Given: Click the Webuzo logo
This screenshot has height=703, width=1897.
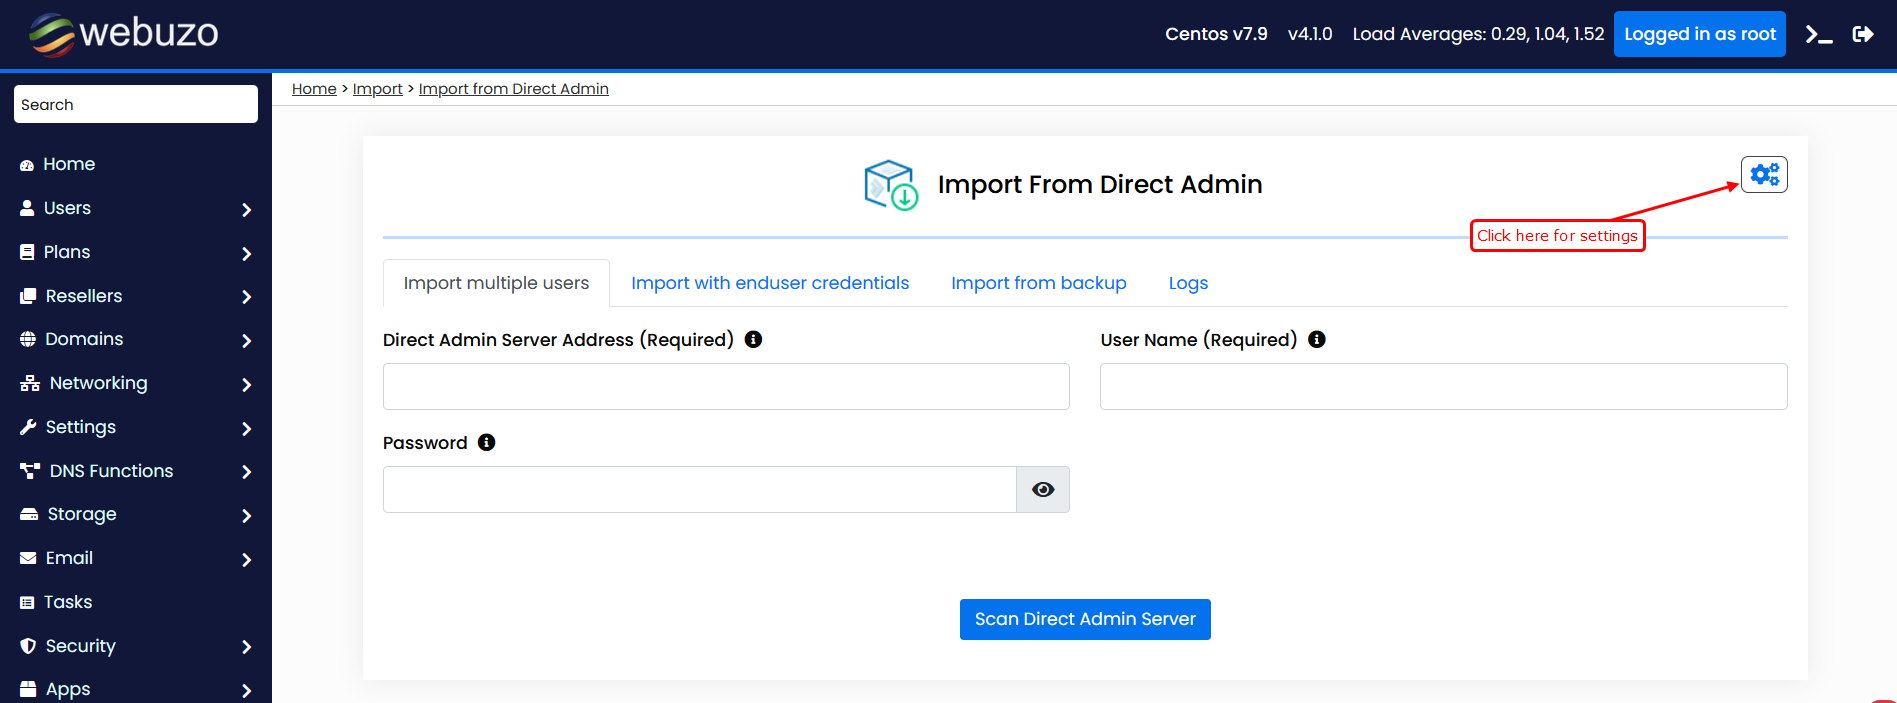Looking at the screenshot, I should (123, 34).
